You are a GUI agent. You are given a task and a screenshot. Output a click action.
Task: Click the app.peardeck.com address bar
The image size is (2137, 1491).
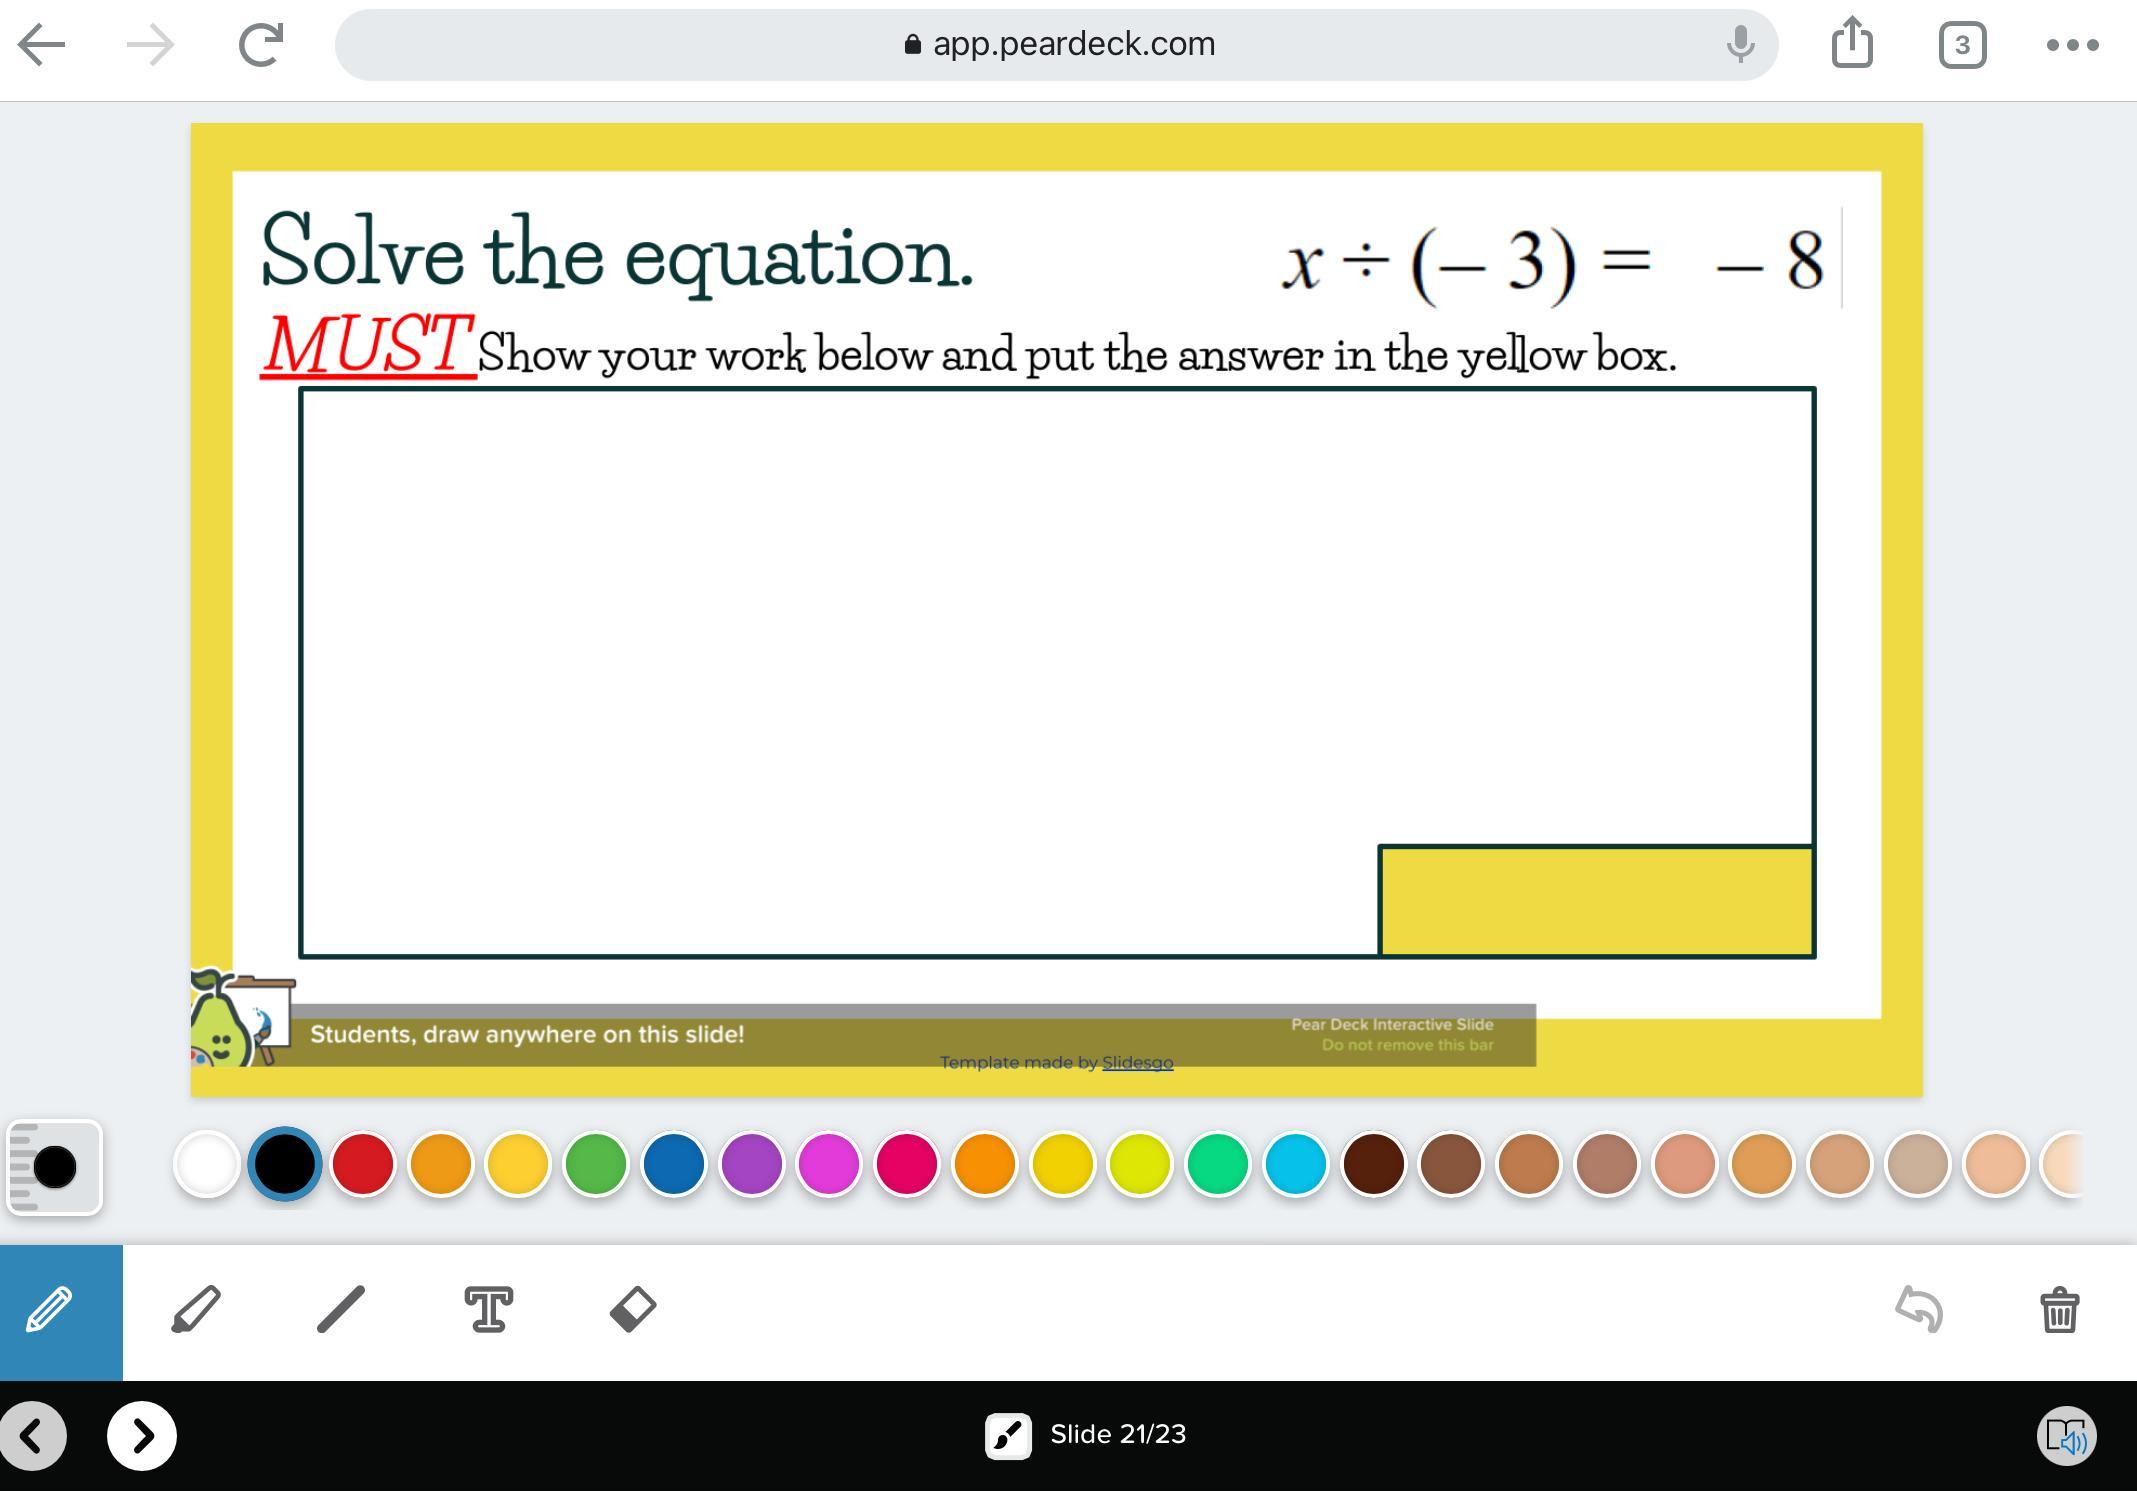[x=1056, y=45]
